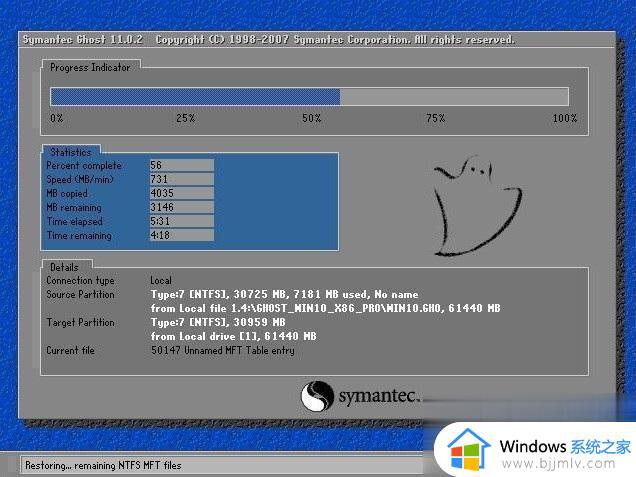Click the 'Connection type' label

pos(80,280)
